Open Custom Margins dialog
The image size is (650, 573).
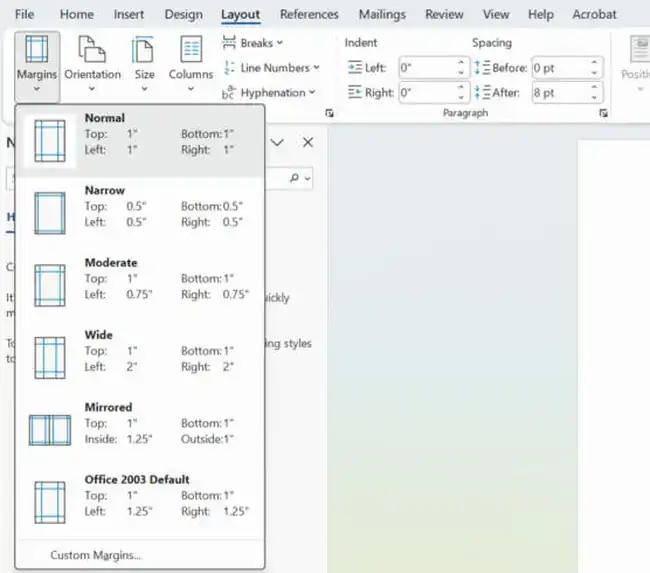tap(140, 555)
